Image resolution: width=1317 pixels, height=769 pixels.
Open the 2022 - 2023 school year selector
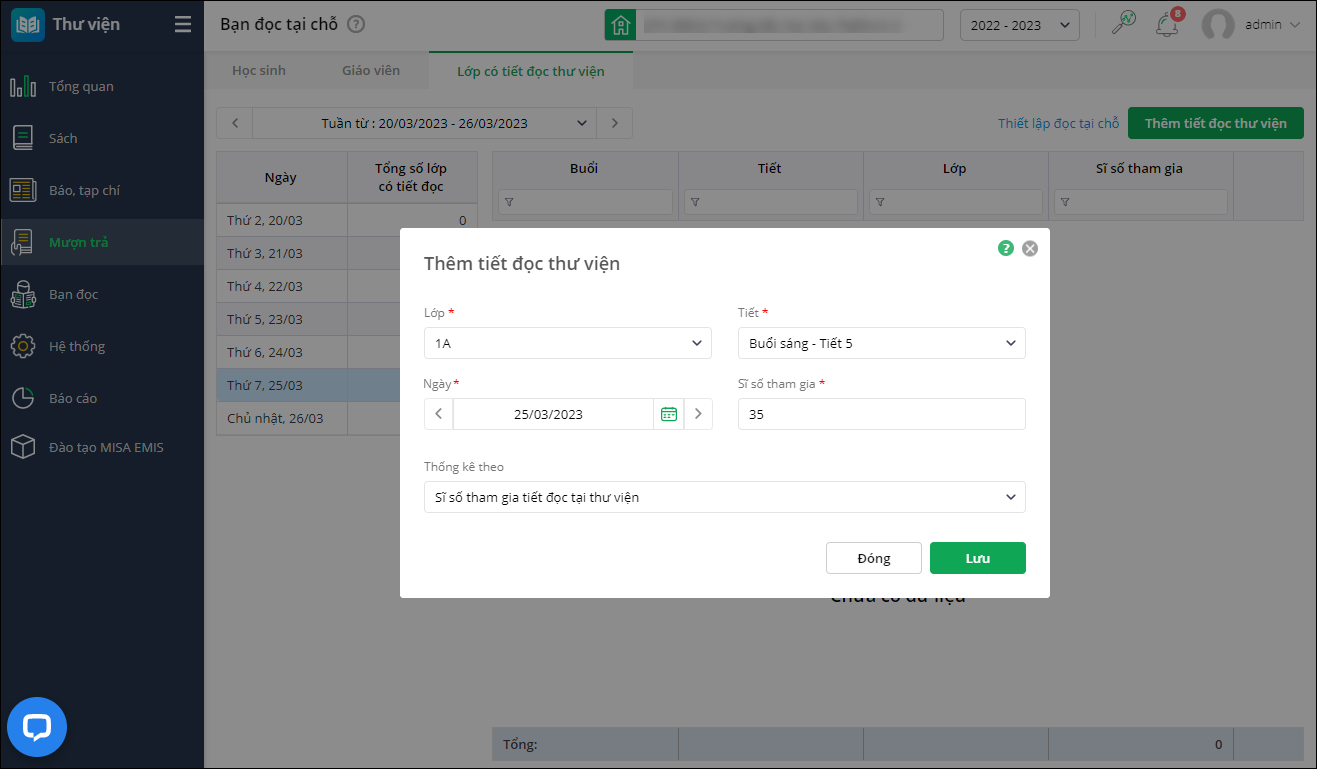(1019, 25)
